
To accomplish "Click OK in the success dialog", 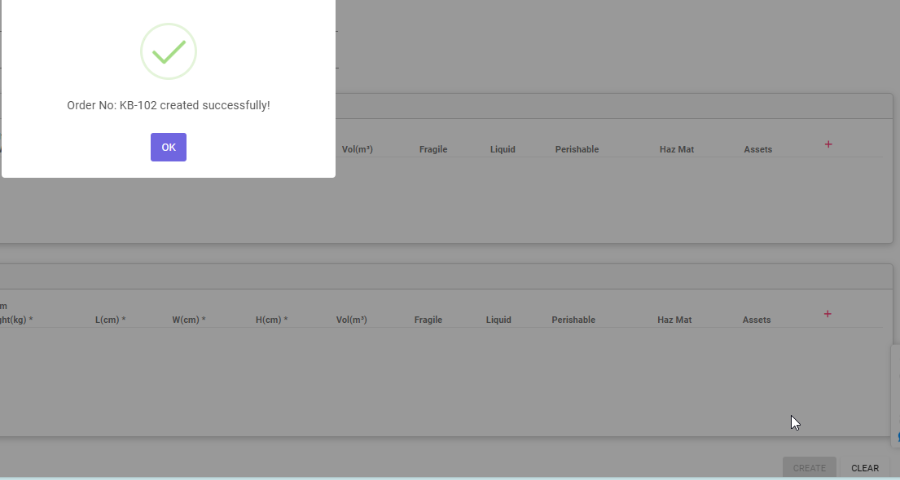I will pos(168,147).
